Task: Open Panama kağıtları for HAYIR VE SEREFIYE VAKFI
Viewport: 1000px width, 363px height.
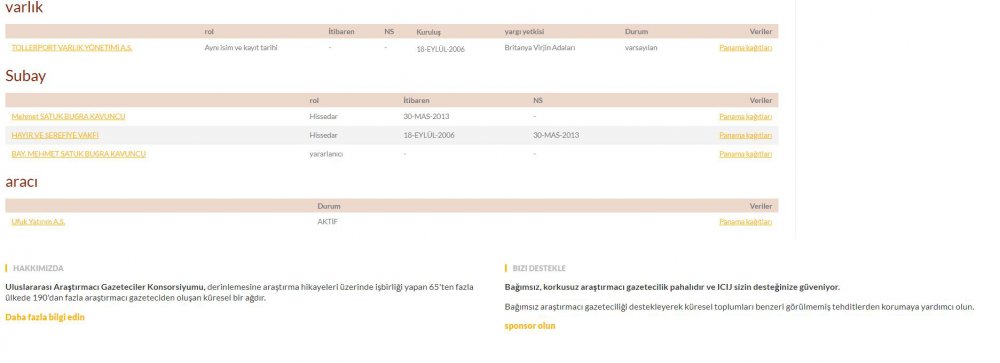Action: point(746,135)
